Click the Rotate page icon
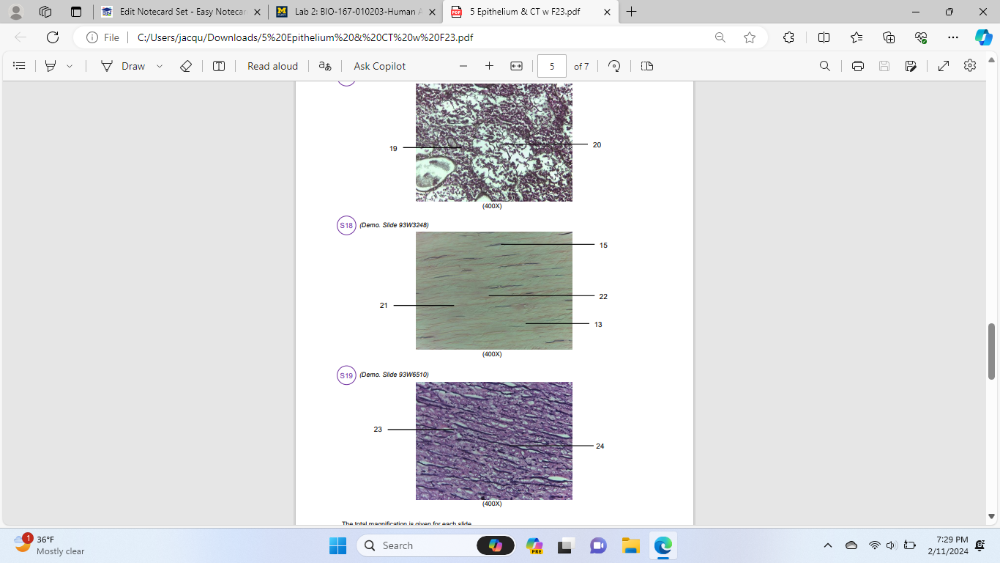 coord(614,66)
